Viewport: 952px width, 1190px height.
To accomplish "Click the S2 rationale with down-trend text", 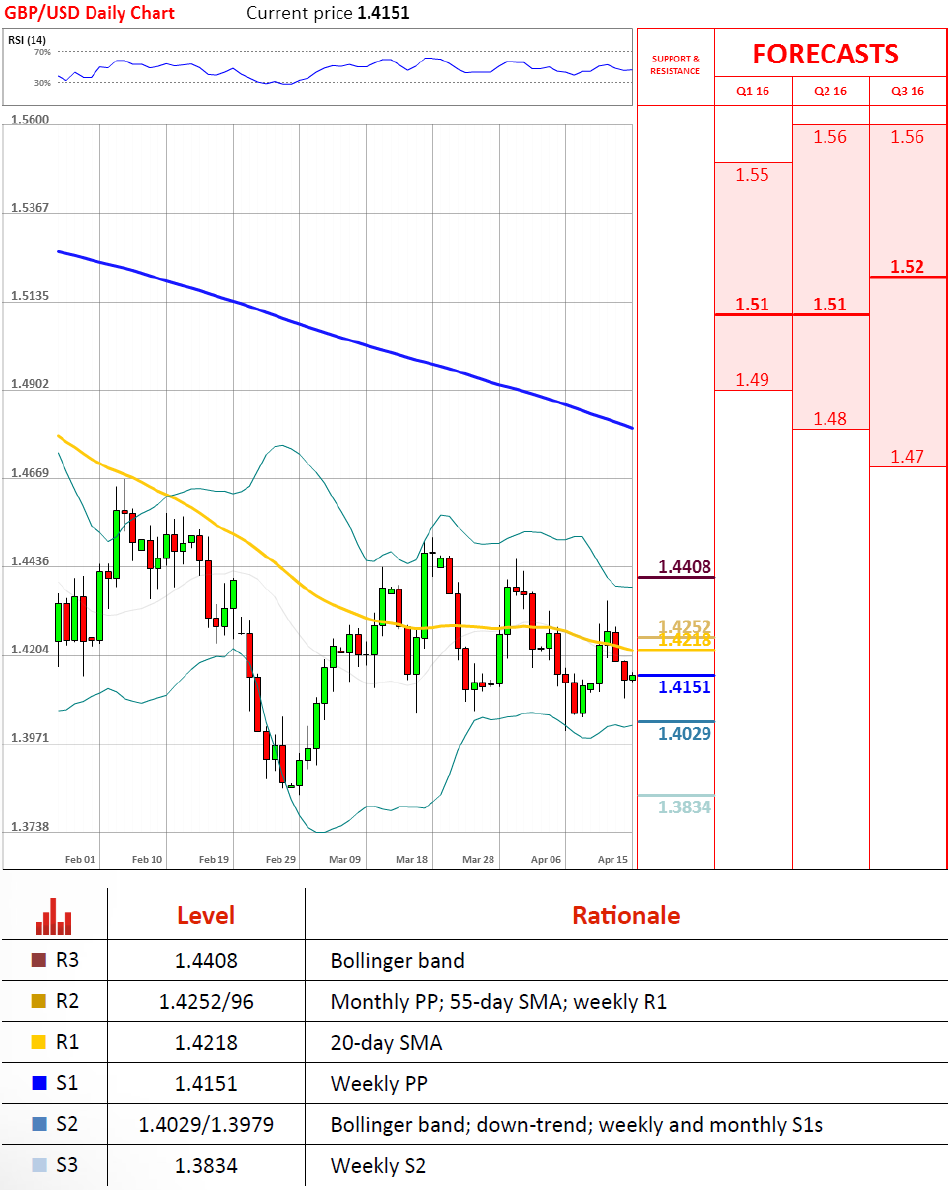I will pos(576,1125).
